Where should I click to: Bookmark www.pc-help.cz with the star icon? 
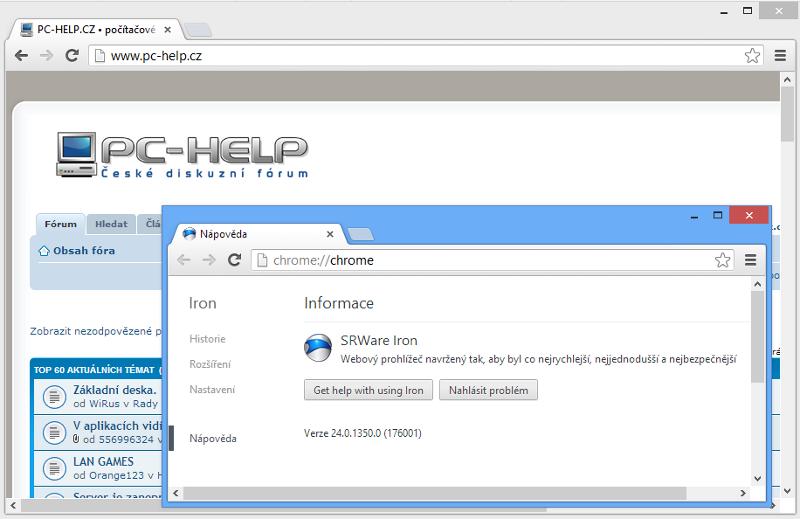tap(752, 55)
